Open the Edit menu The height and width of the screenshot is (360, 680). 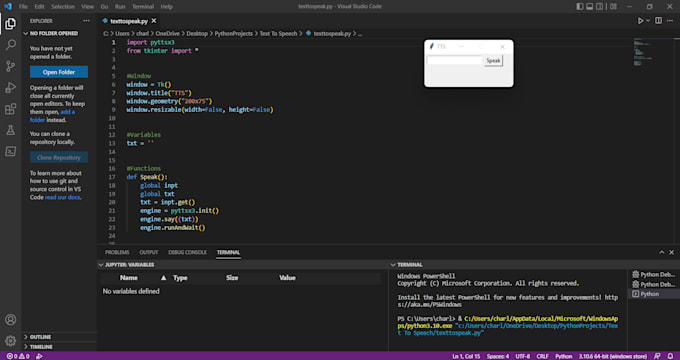(39, 7)
